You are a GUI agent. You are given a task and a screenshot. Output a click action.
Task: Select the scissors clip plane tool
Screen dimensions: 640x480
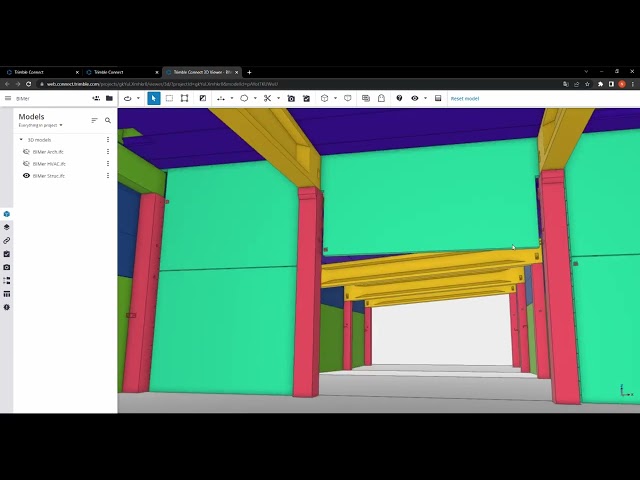pos(267,98)
